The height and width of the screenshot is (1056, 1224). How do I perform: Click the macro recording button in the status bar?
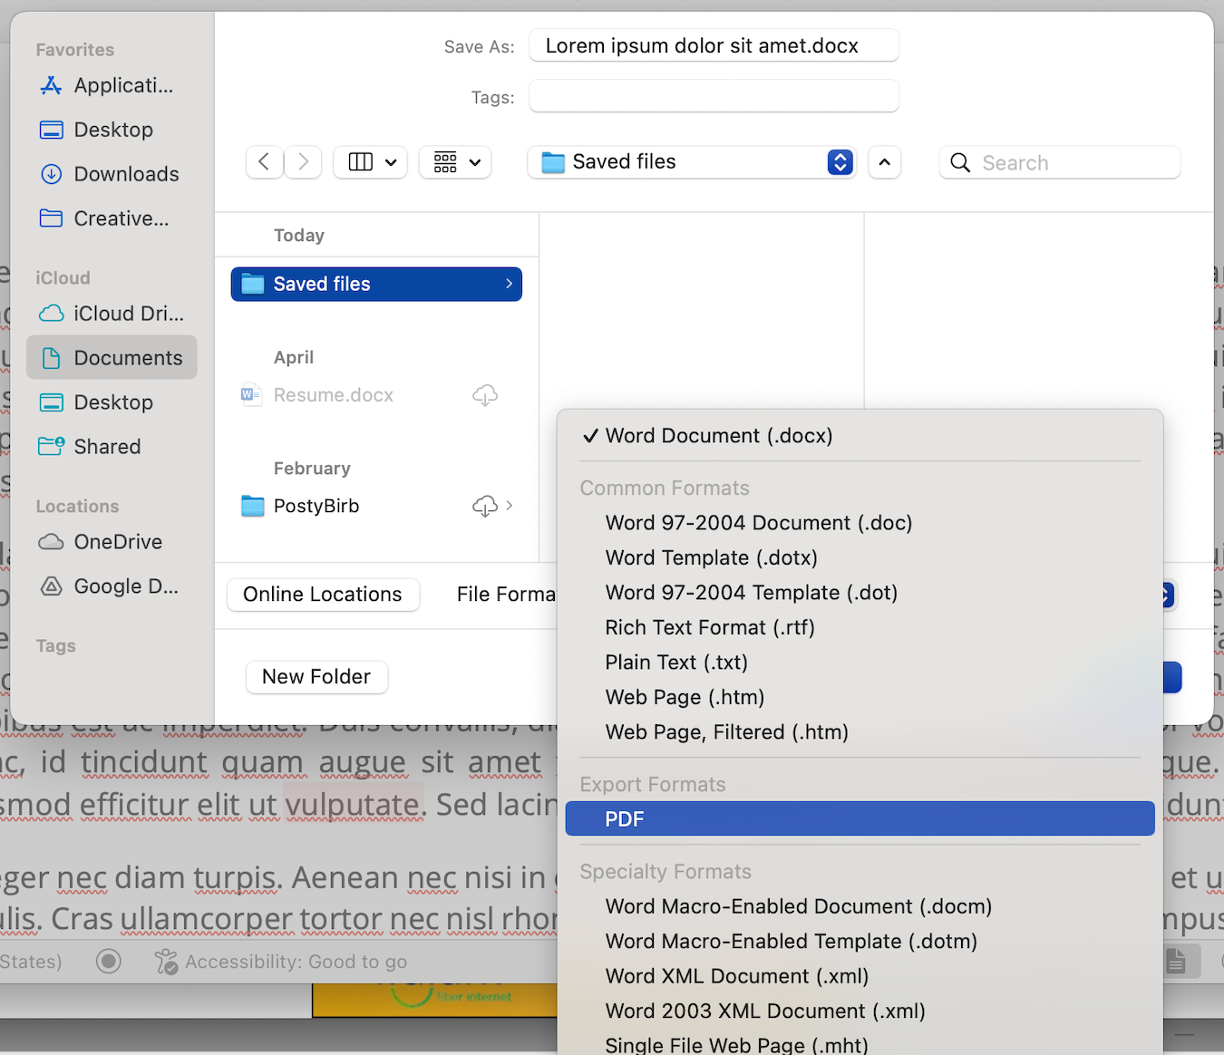point(108,961)
